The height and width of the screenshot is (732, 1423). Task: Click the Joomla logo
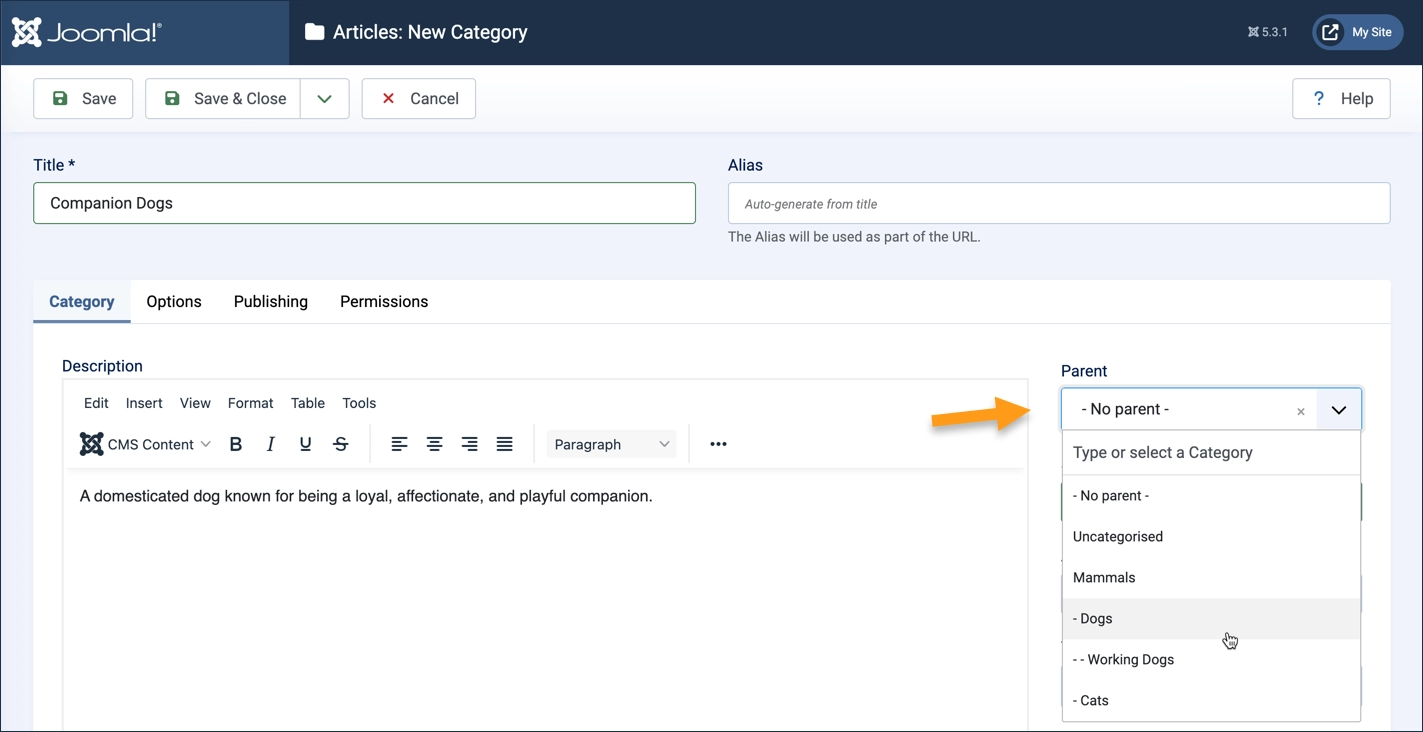pos(85,31)
